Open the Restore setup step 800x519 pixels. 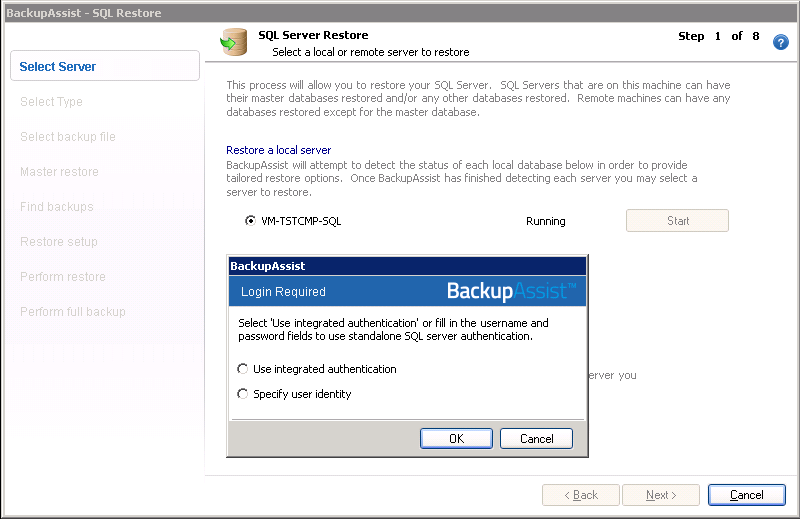click(59, 241)
